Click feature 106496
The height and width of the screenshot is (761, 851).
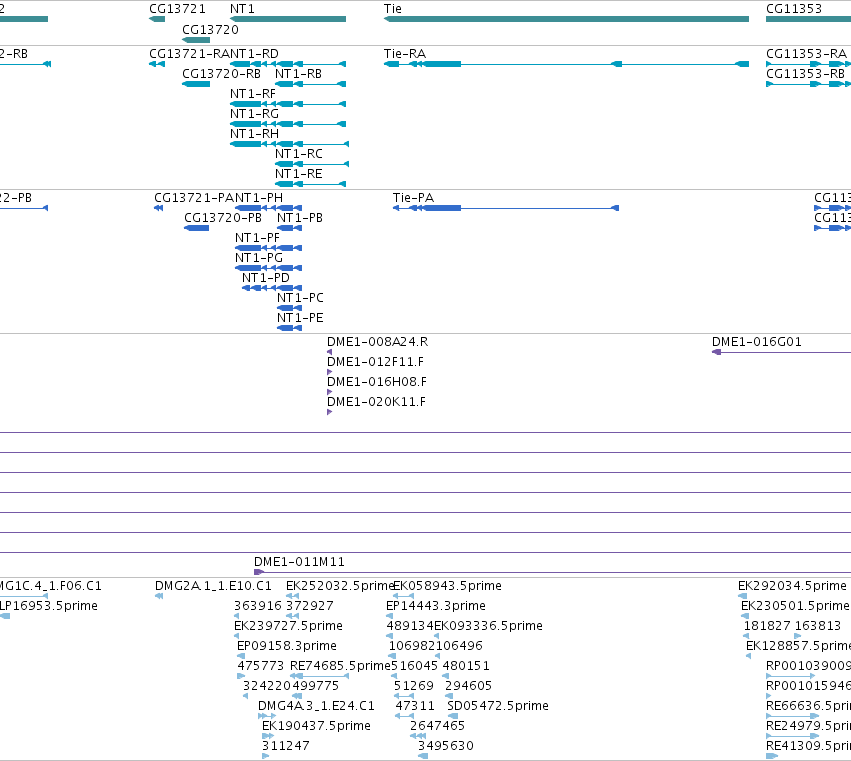pyautogui.click(x=437, y=656)
